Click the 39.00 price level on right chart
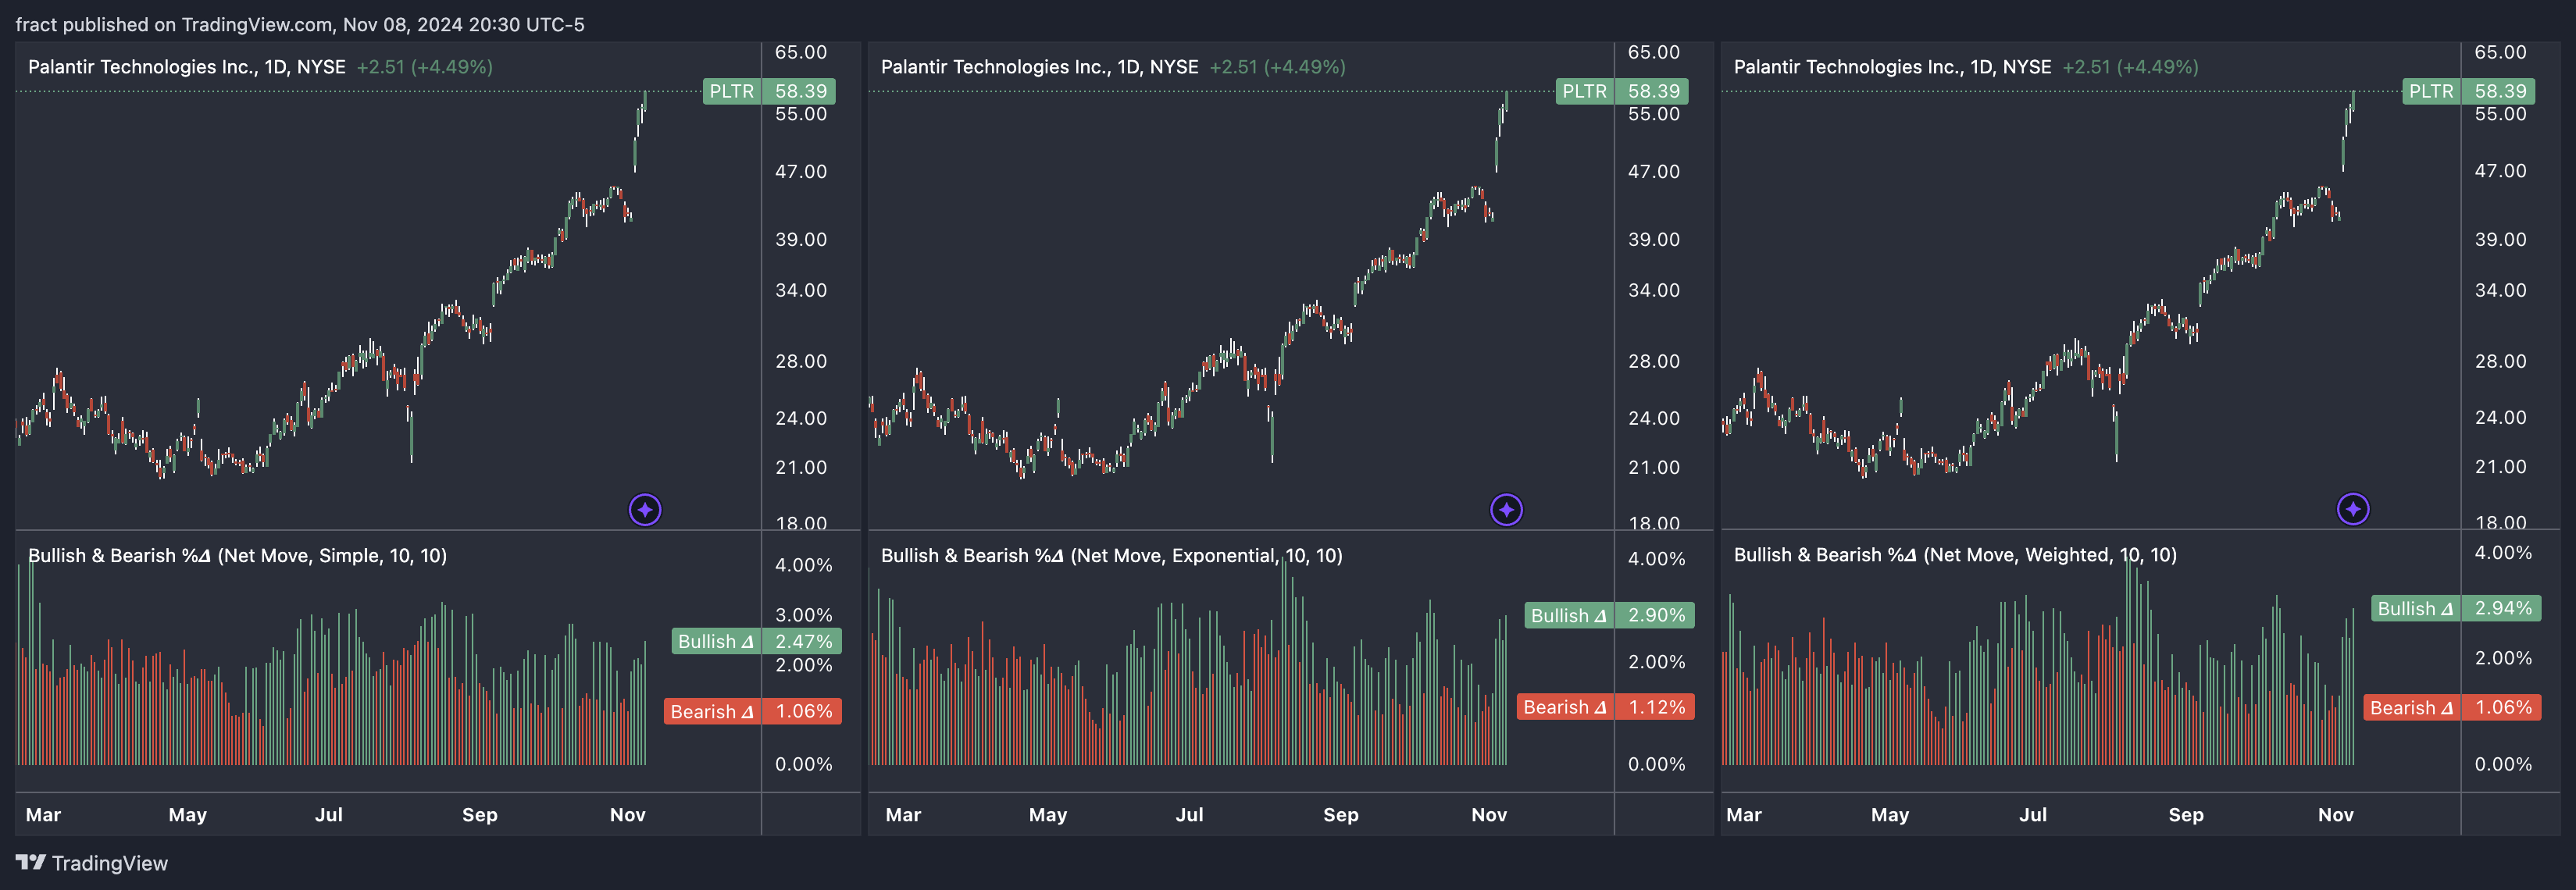Viewport: 2576px width, 890px height. click(x=2500, y=239)
